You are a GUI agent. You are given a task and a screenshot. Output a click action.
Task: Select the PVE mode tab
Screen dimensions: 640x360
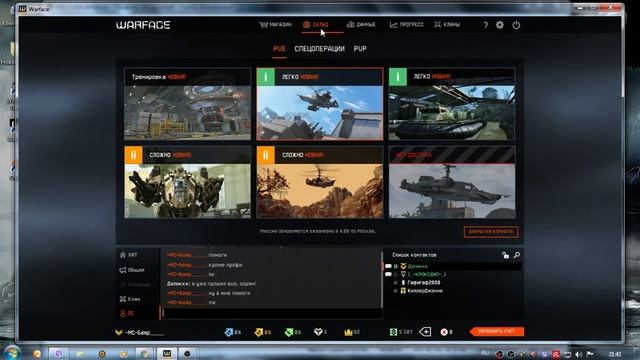[279, 49]
